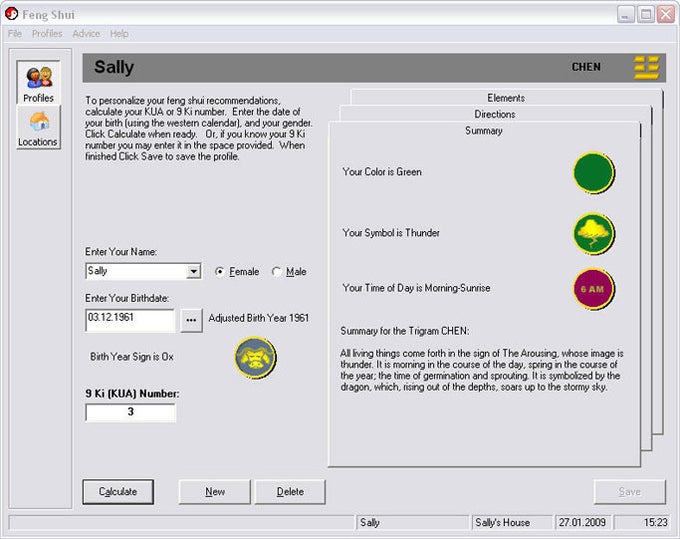The image size is (680, 539).
Task: Click the 'CHEN' header label
Action: point(586,67)
